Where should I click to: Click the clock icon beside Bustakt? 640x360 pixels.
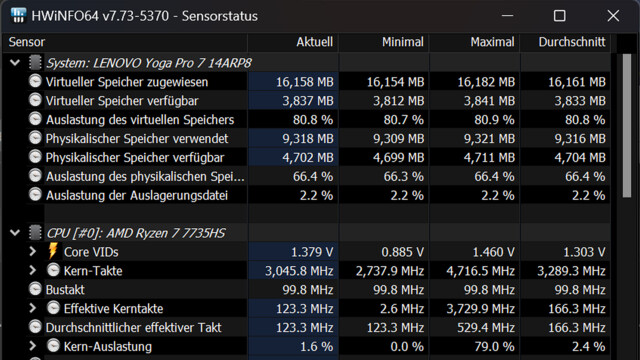[x=35, y=289]
